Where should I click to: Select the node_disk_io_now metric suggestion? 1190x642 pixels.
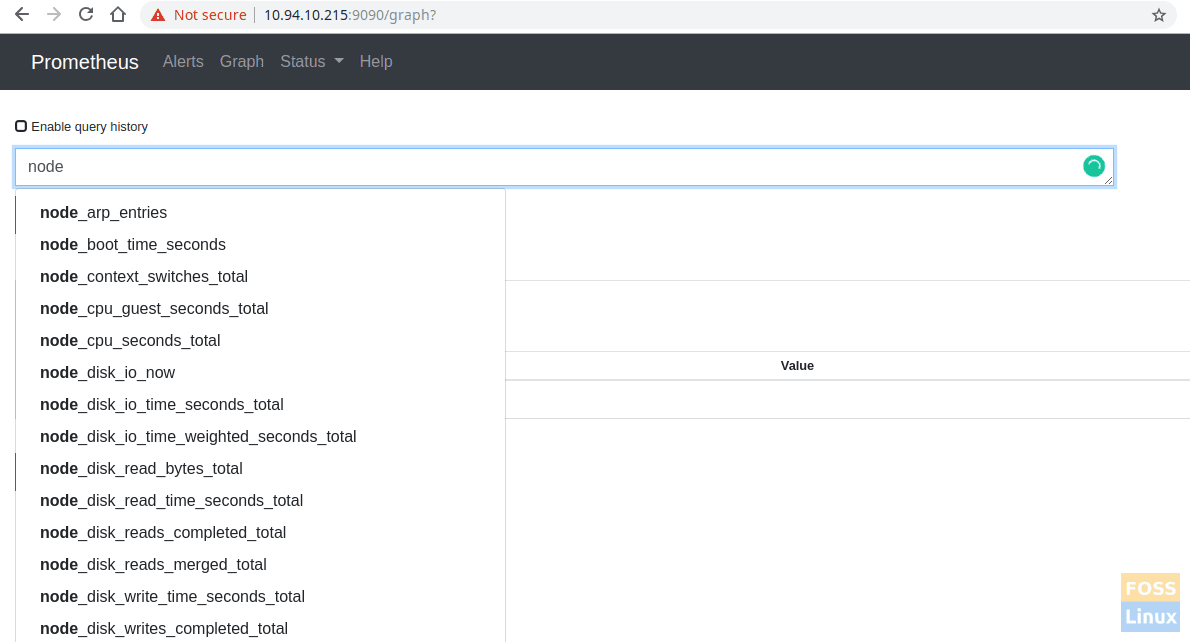click(107, 372)
